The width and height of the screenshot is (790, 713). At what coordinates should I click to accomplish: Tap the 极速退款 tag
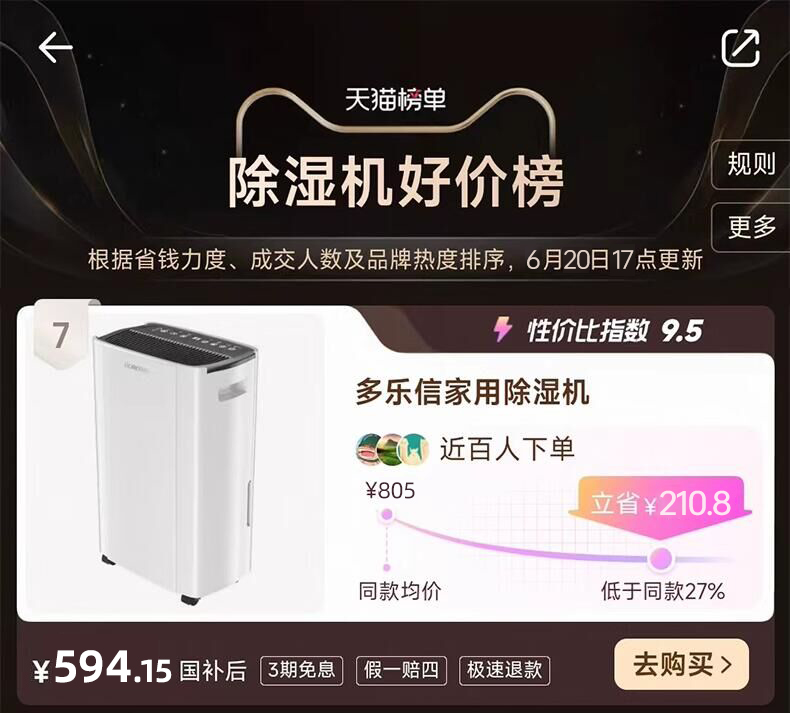tap(504, 670)
